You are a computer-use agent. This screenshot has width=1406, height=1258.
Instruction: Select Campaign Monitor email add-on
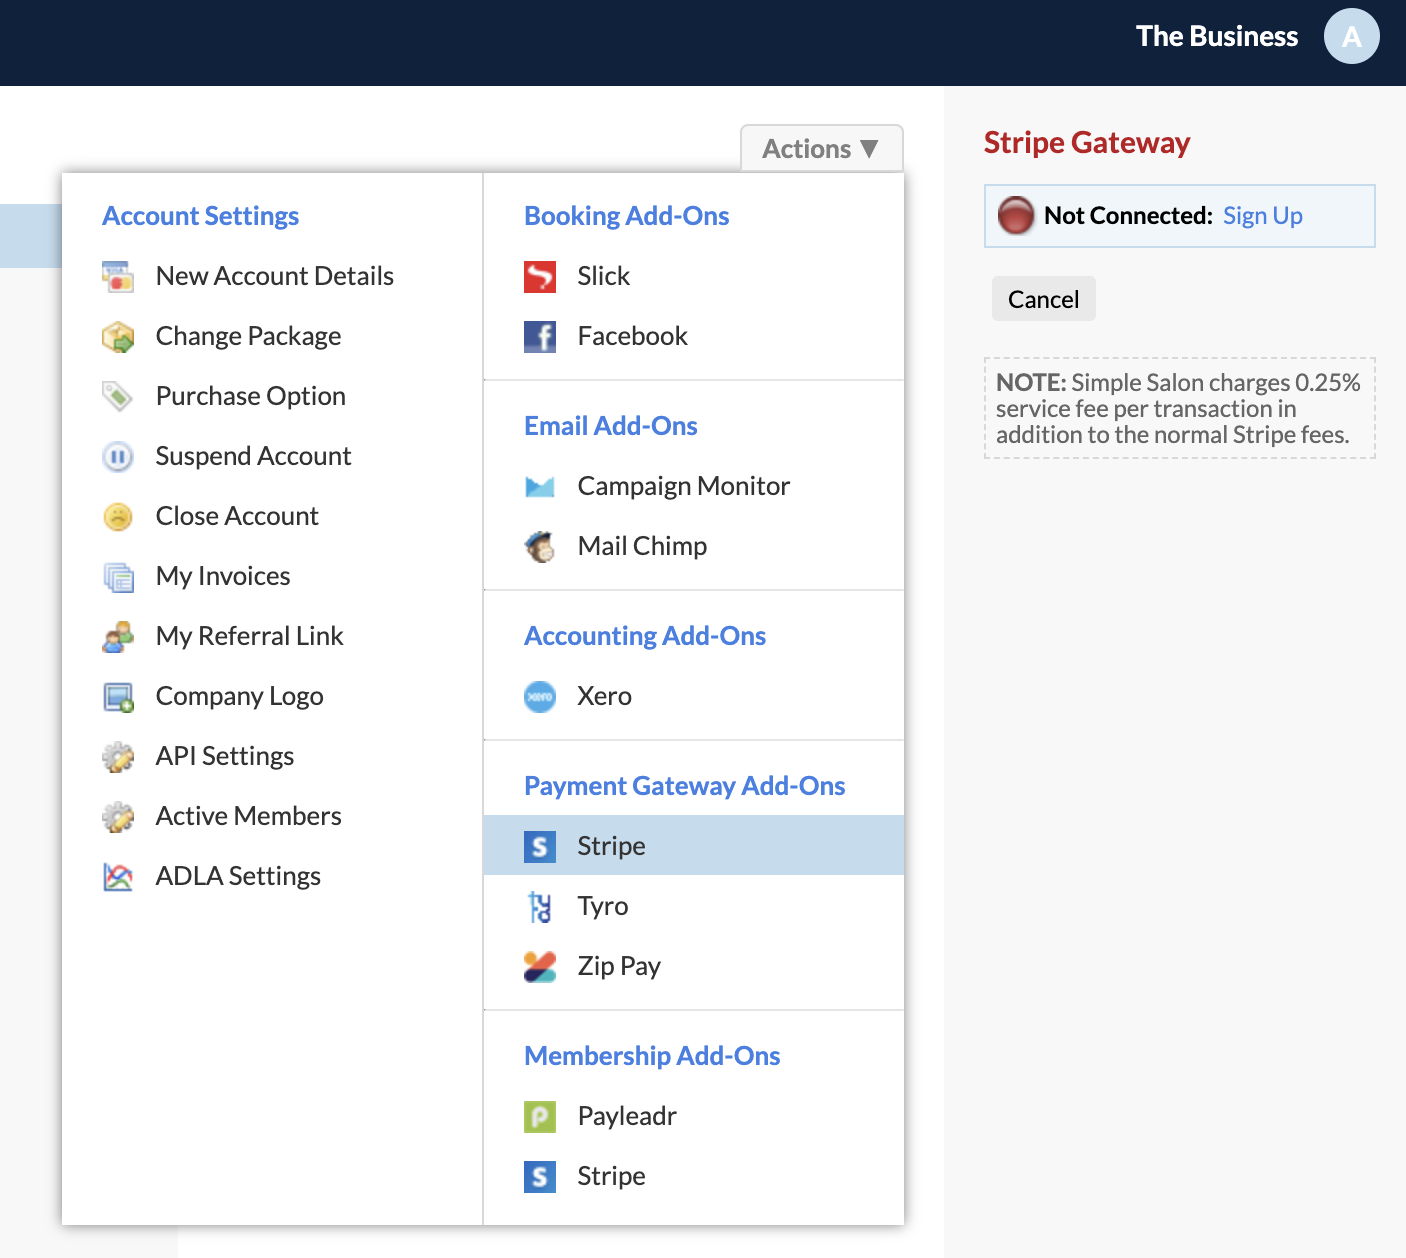(694, 486)
